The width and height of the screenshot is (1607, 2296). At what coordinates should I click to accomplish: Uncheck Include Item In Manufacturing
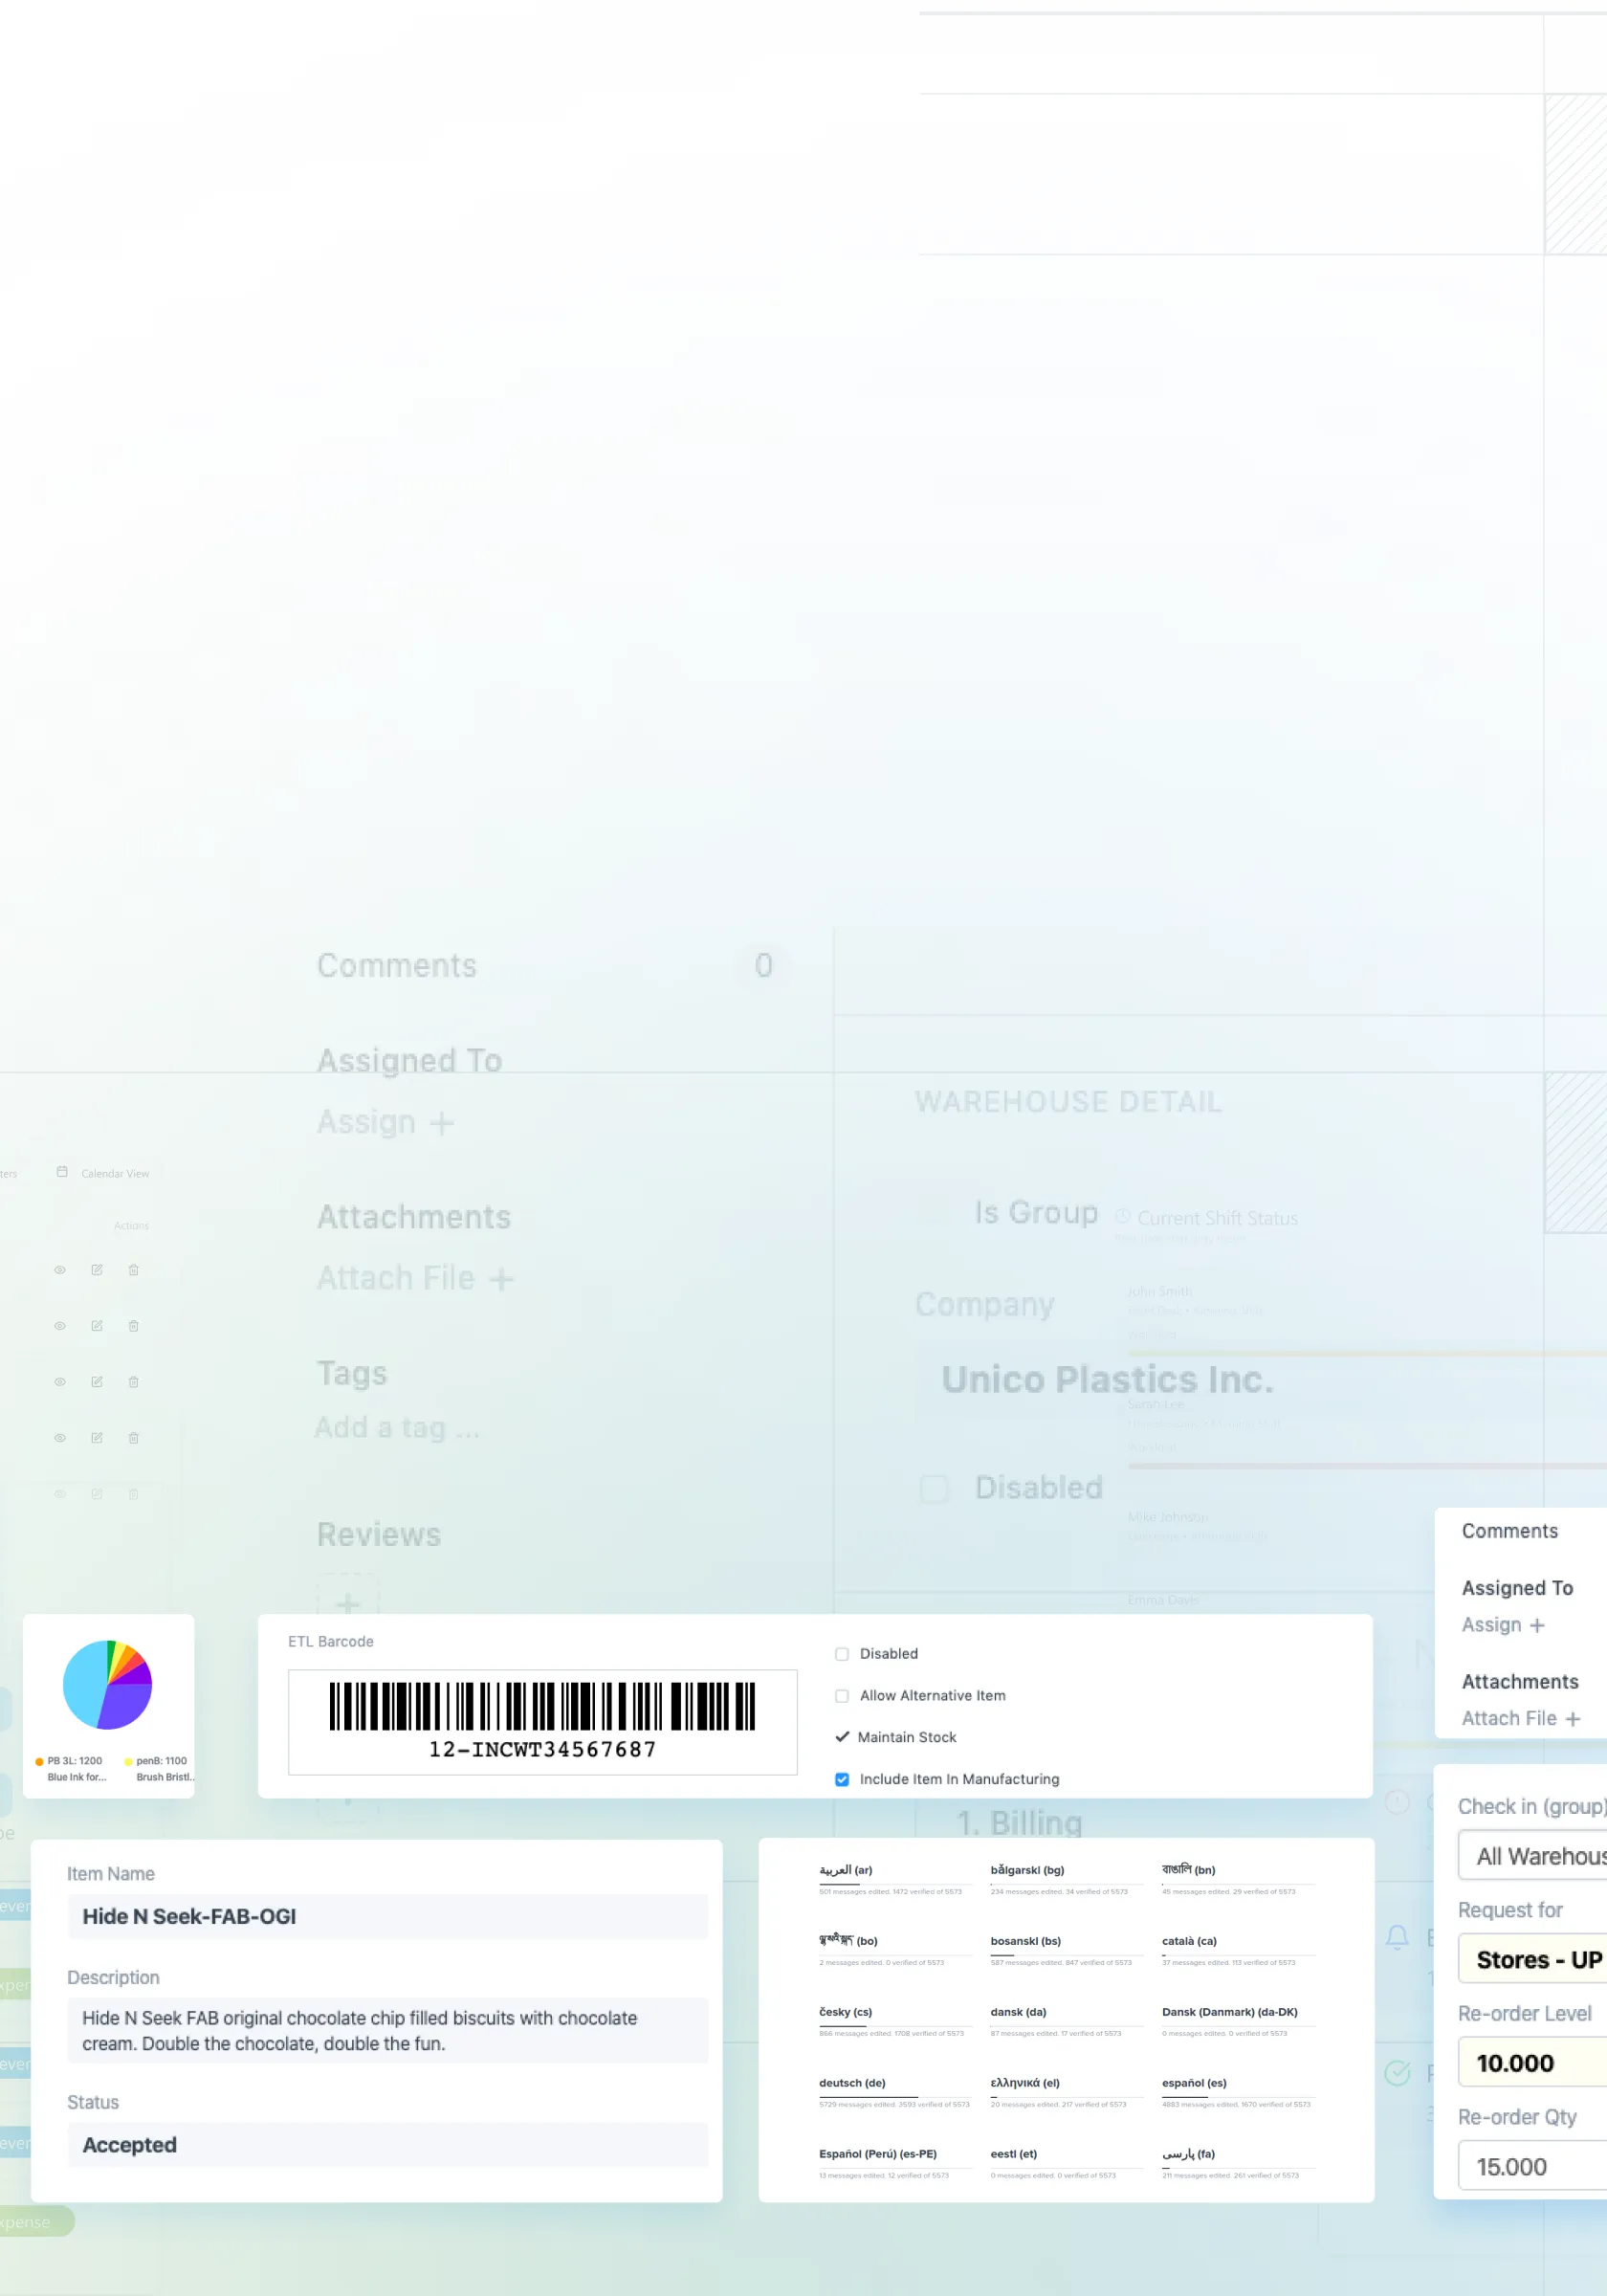coord(842,1779)
